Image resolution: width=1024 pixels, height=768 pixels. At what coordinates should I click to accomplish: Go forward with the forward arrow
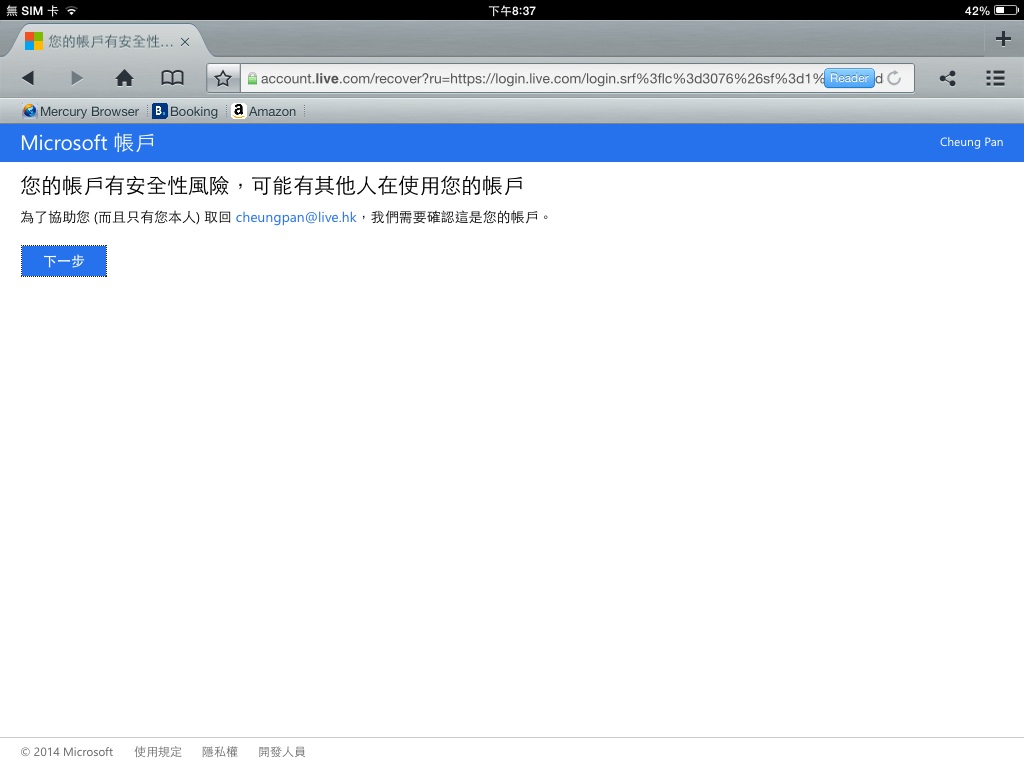pos(76,78)
